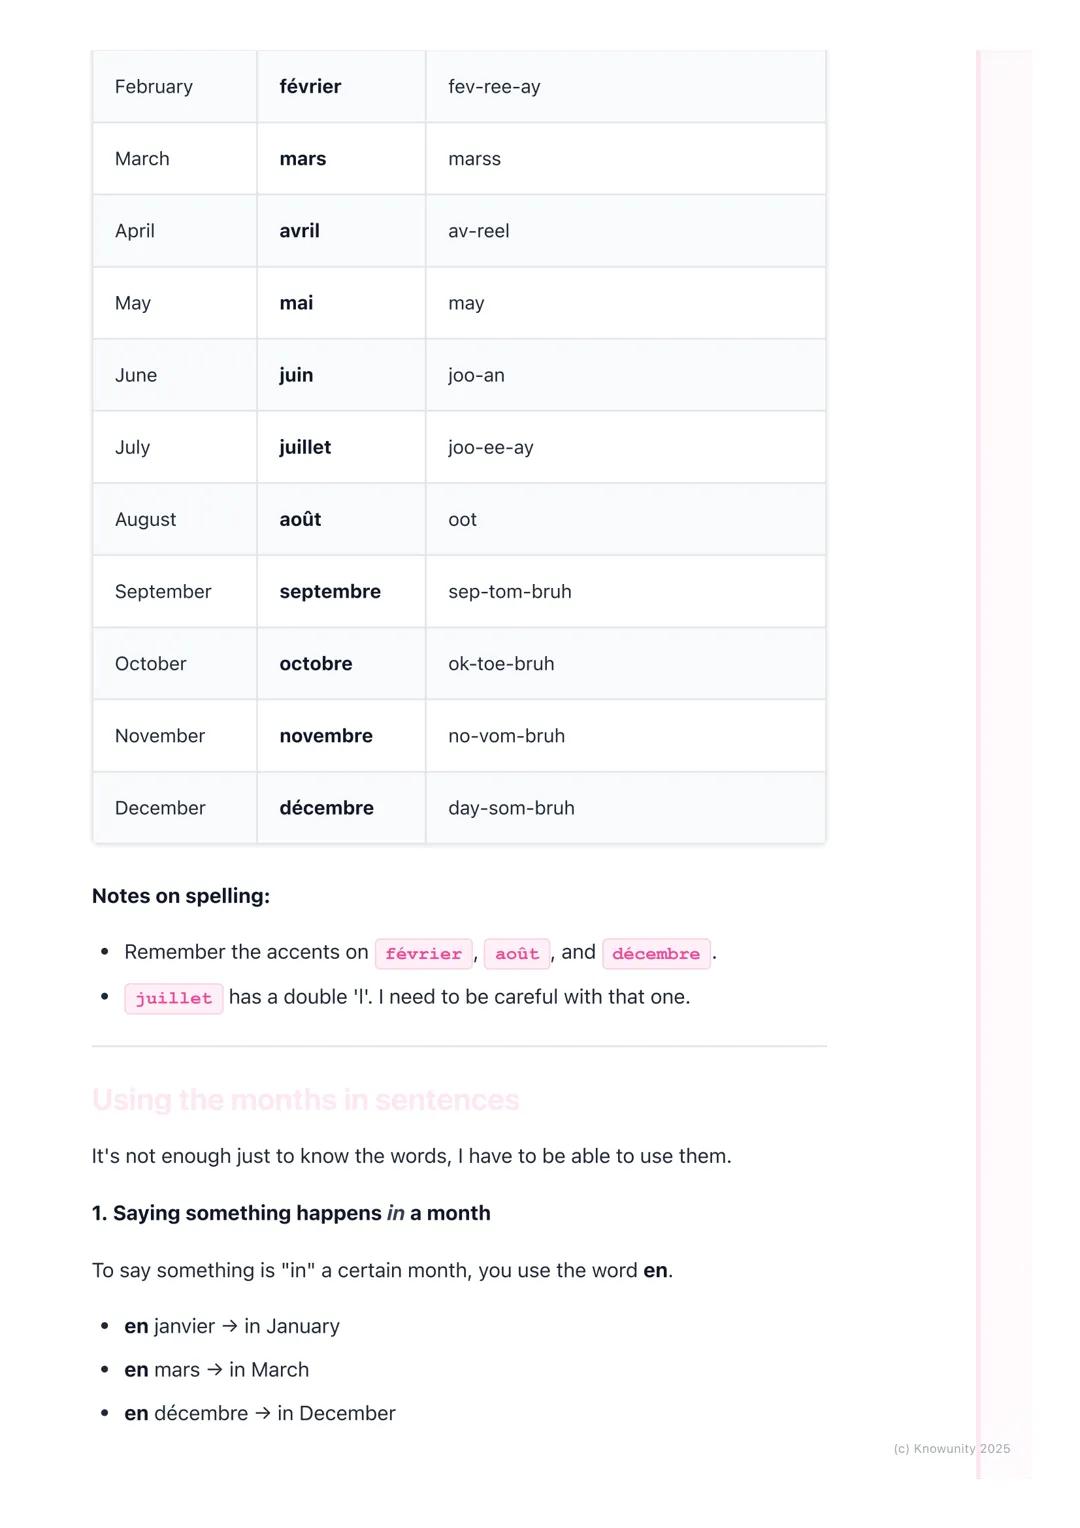This screenshot has height=1528, width=1080.
Task: Click the "oot" pronunciation cell
Action: [x=462, y=520]
